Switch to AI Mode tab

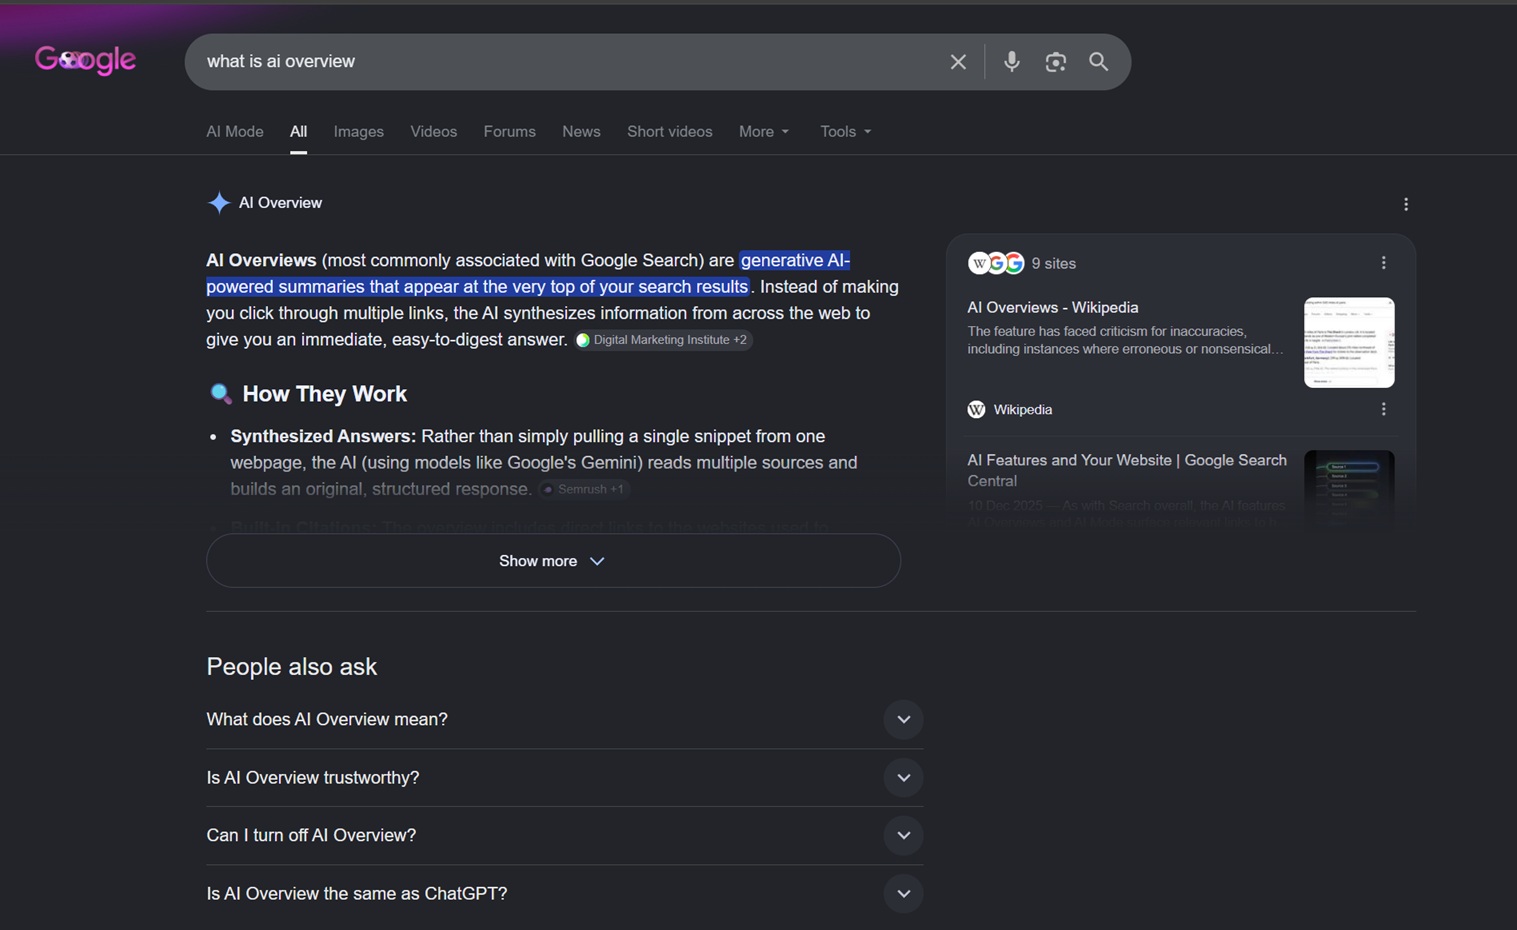[x=235, y=132]
